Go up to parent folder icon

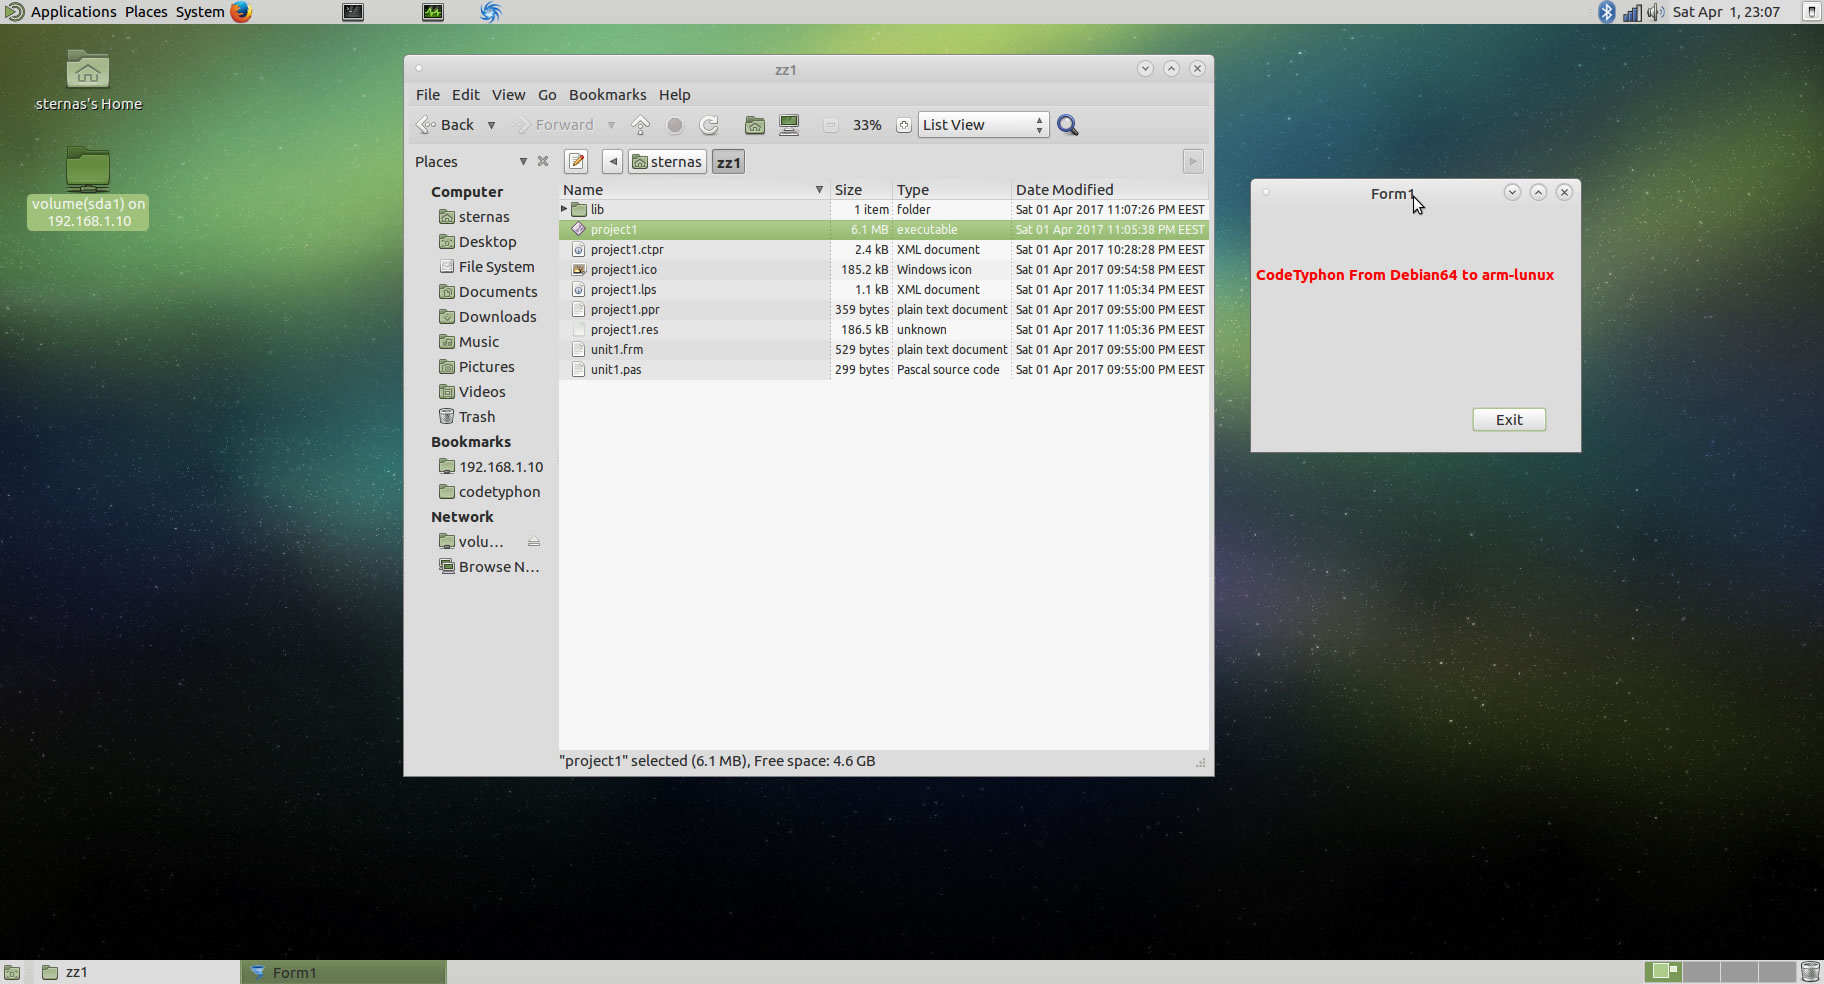click(x=641, y=125)
